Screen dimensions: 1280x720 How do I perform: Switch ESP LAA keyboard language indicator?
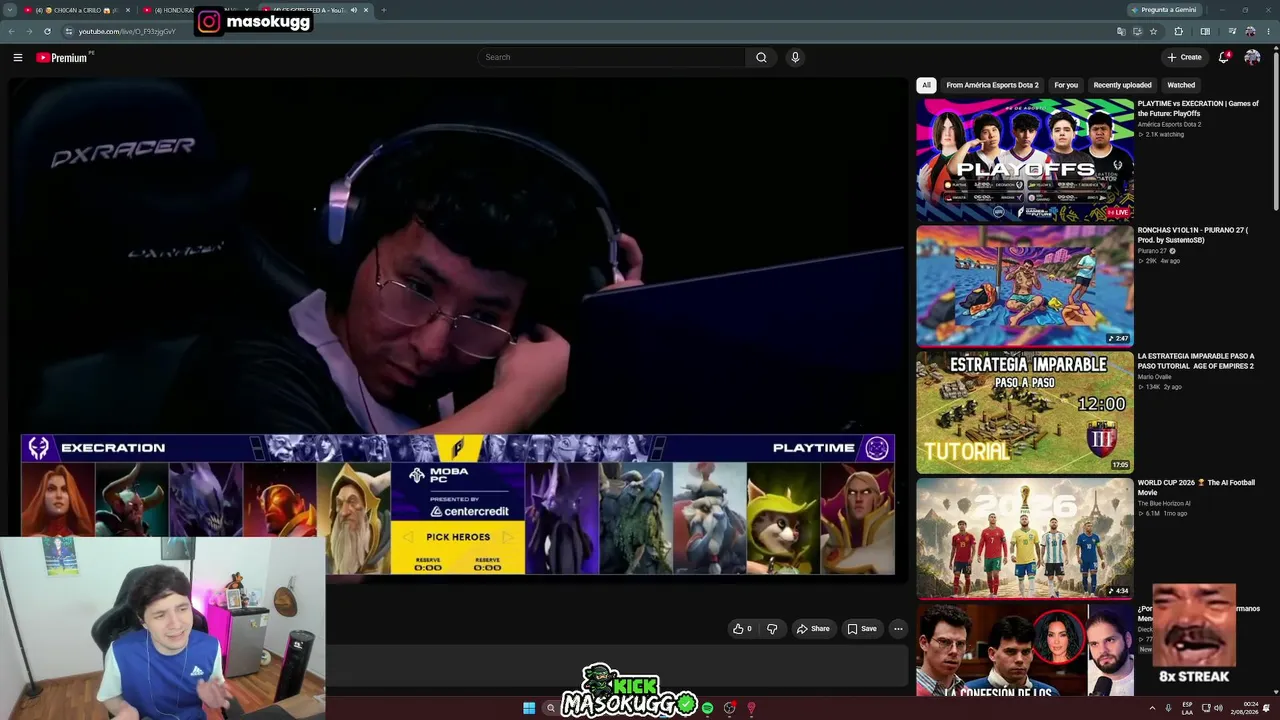1188,708
